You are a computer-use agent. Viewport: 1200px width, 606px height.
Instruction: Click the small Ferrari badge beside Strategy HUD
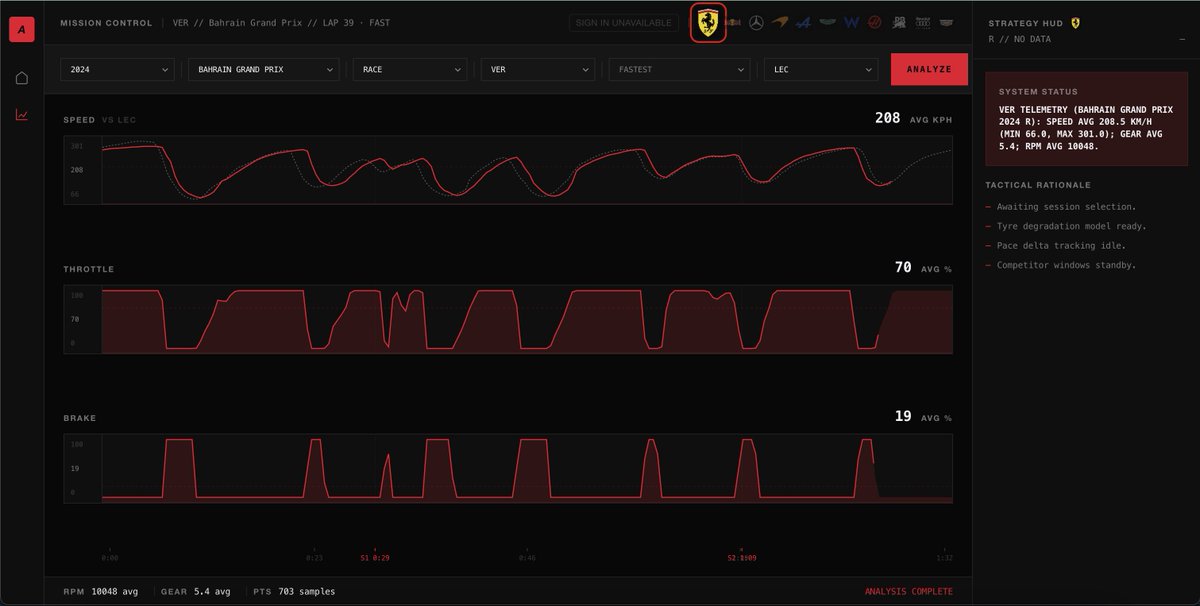pos(1075,23)
